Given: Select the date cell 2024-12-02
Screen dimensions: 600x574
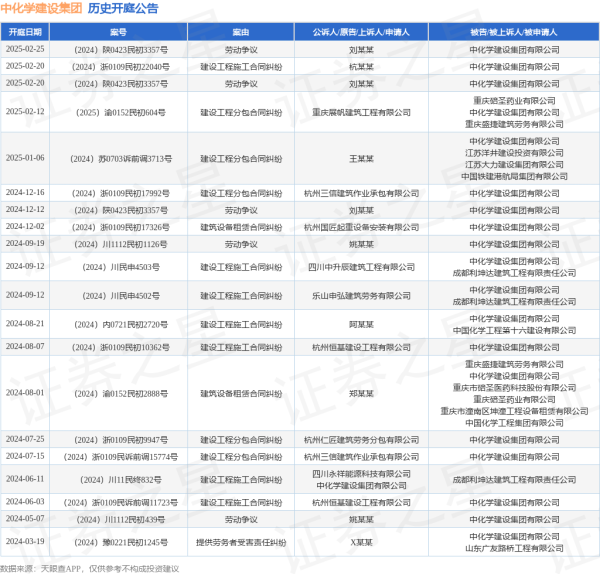Looking at the screenshot, I should (25, 227).
